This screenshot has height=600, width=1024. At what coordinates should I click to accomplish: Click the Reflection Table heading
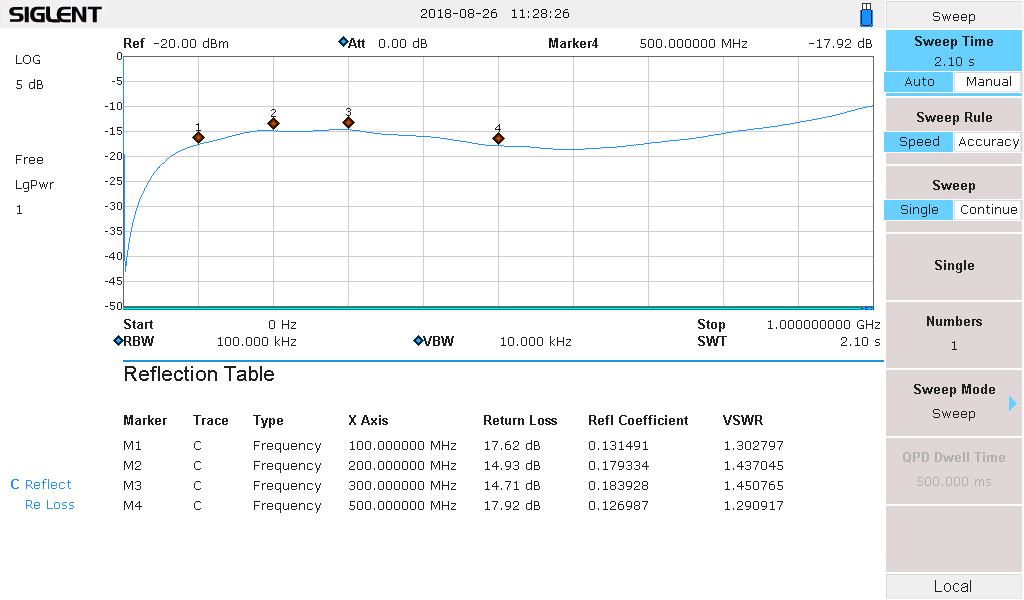[x=199, y=374]
